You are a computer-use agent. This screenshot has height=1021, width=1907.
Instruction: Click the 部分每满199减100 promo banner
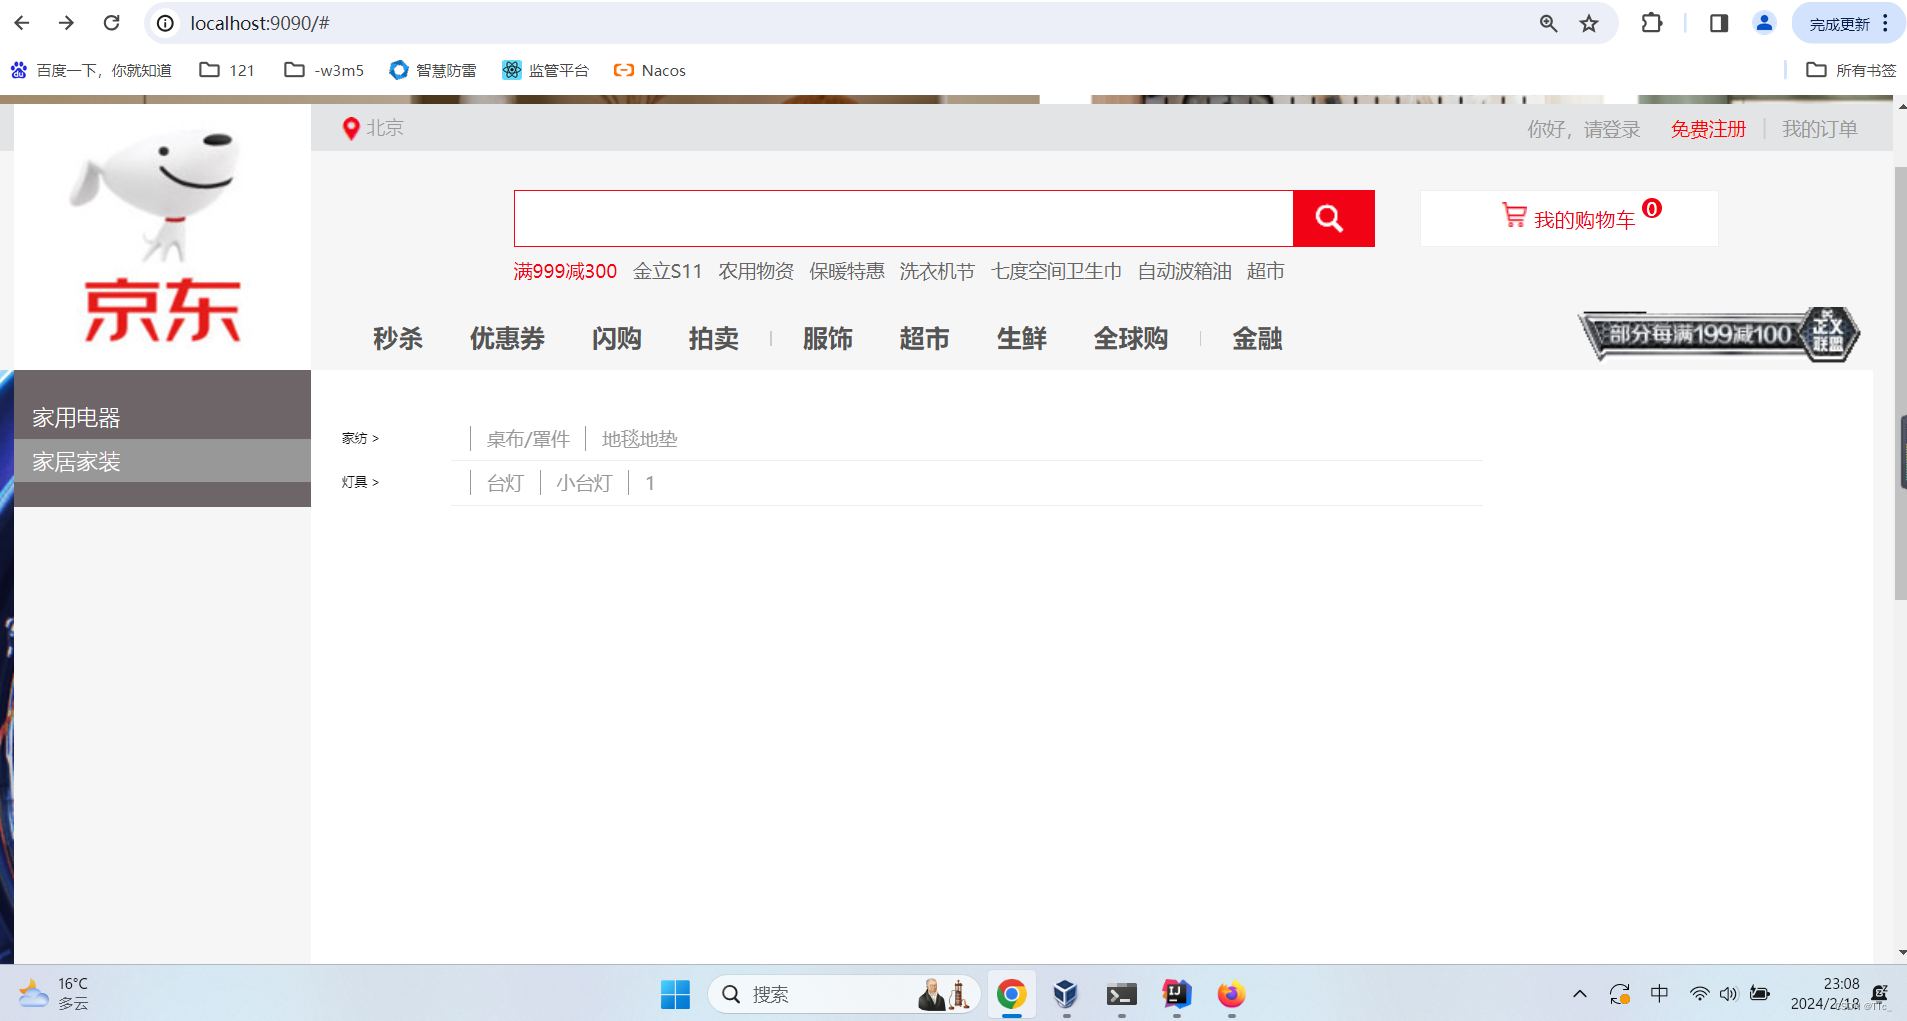point(1719,334)
